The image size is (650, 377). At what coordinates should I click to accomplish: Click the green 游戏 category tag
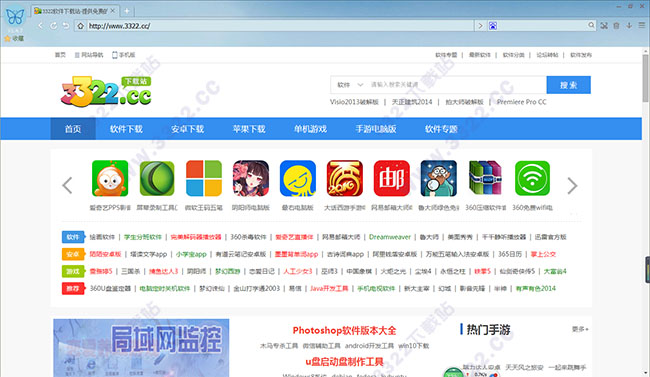[73, 271]
